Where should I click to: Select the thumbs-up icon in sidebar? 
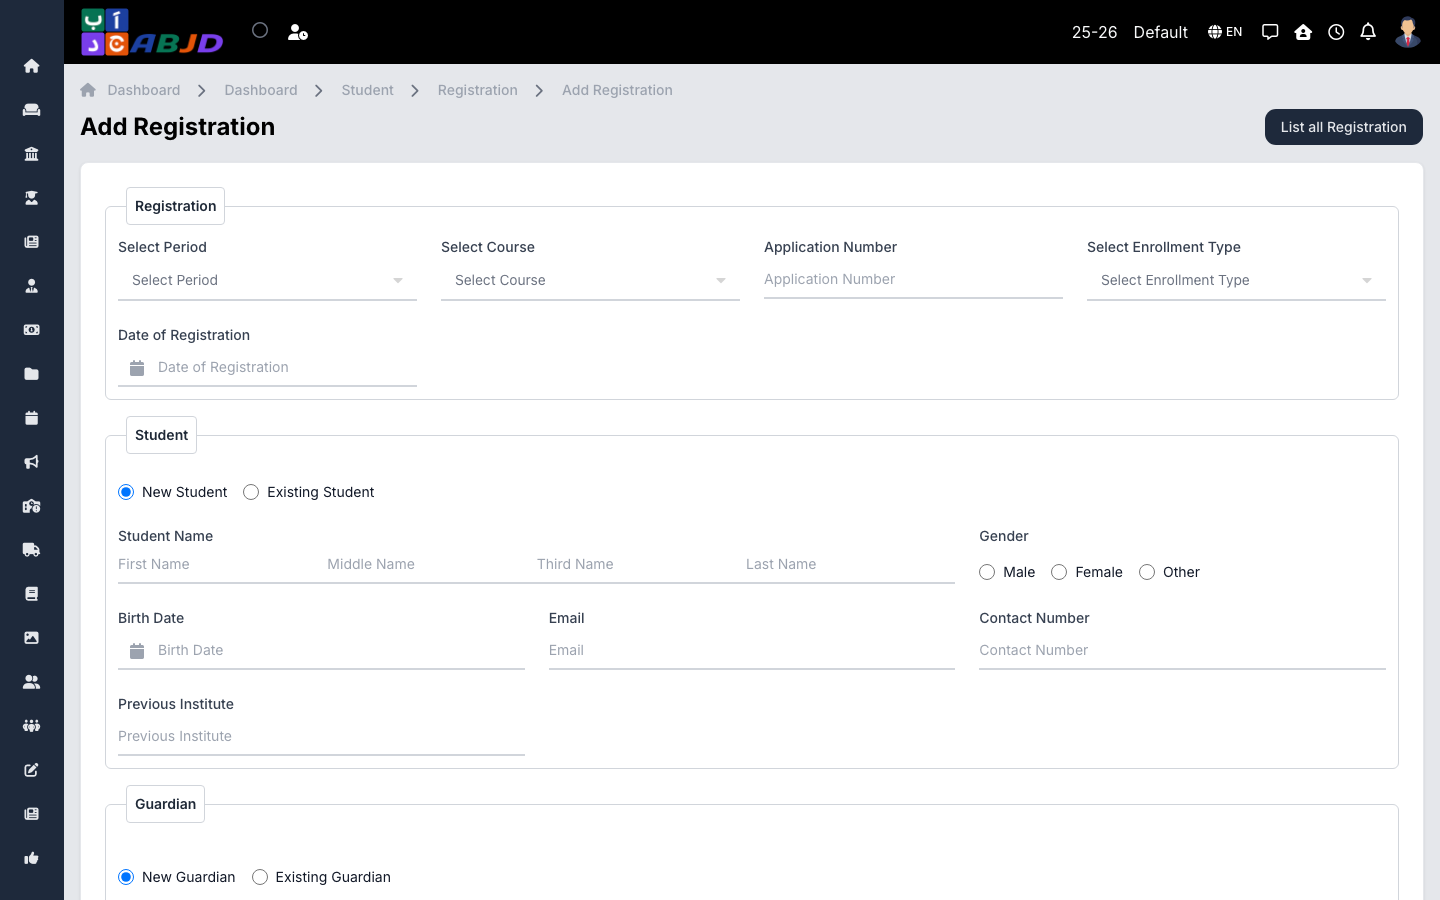(x=31, y=858)
